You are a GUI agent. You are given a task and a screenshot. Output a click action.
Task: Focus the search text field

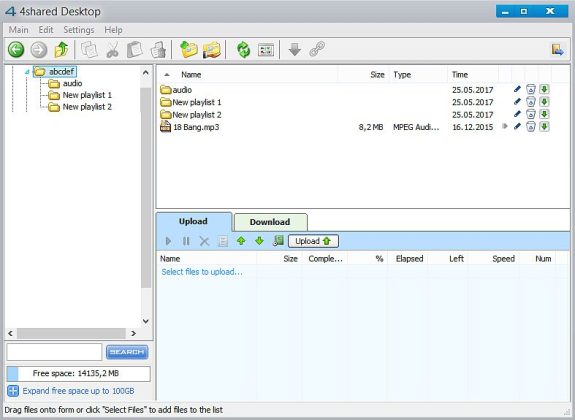54,352
